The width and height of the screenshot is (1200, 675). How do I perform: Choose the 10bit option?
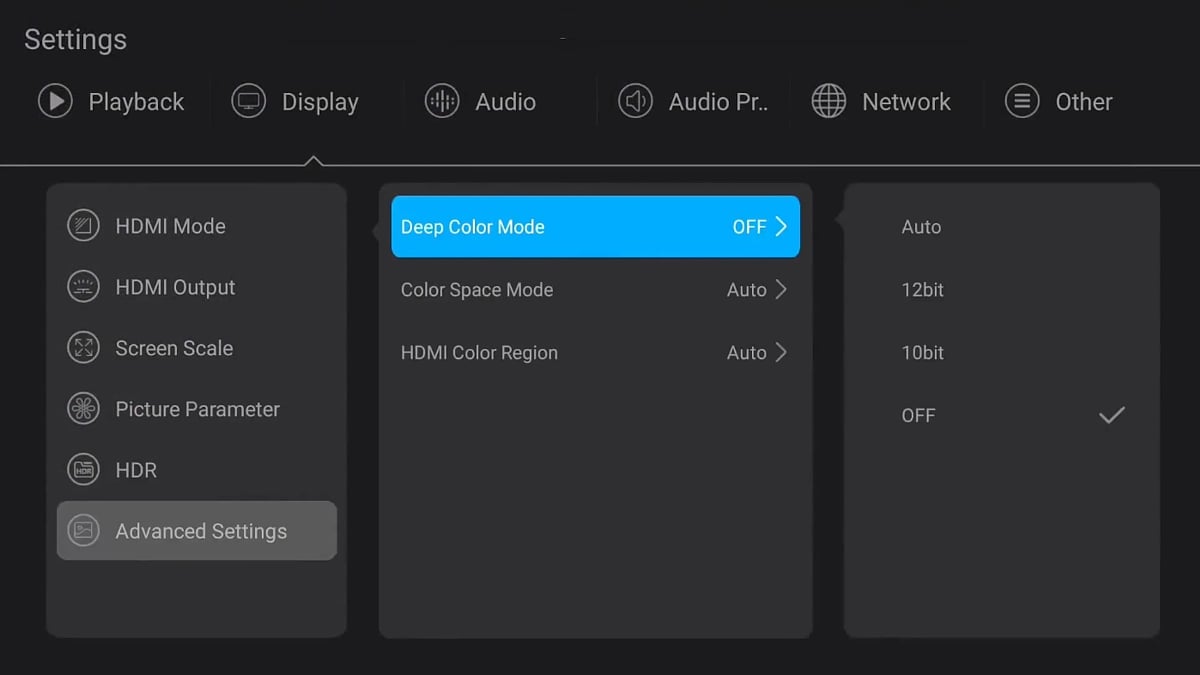point(922,353)
